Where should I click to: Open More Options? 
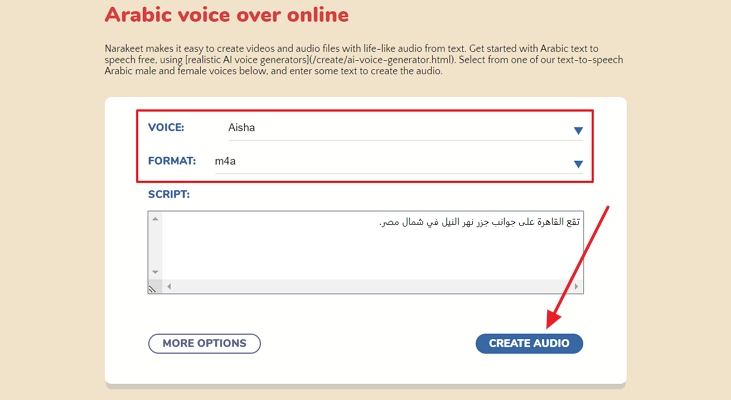click(x=204, y=343)
